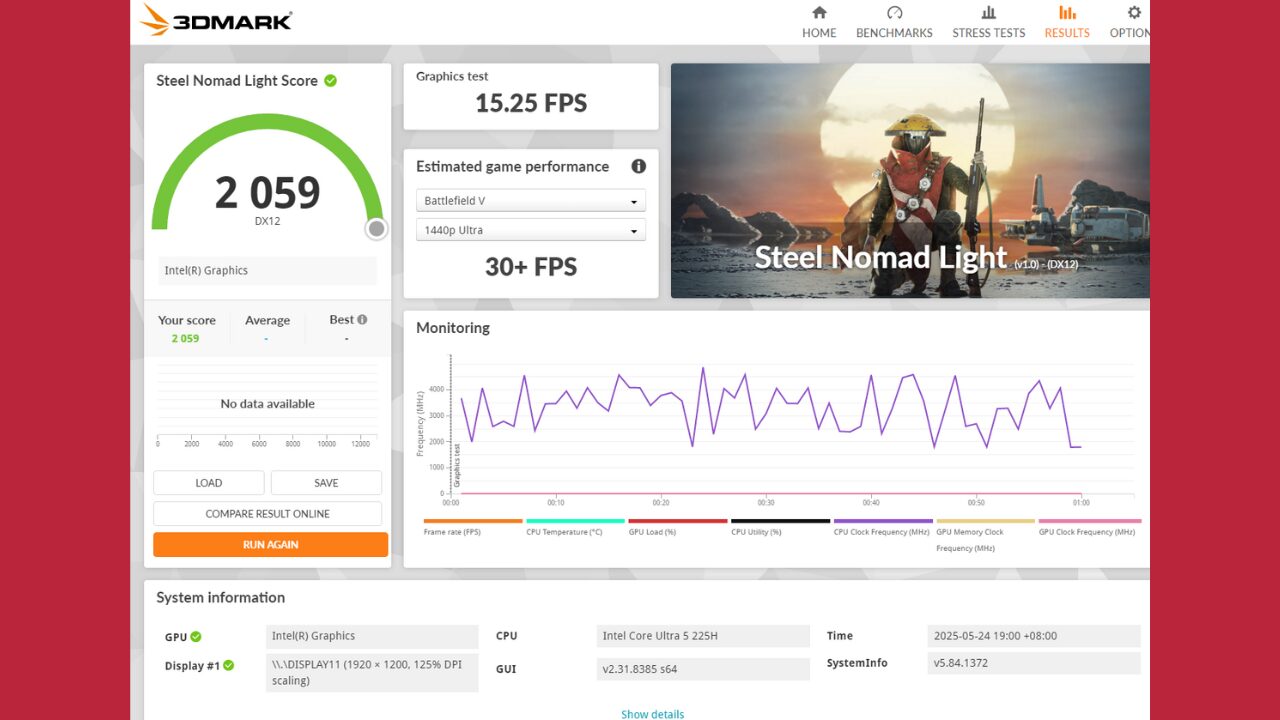Open the 1440p Ultra resolution dropdown
This screenshot has width=1280, height=720.
click(530, 230)
